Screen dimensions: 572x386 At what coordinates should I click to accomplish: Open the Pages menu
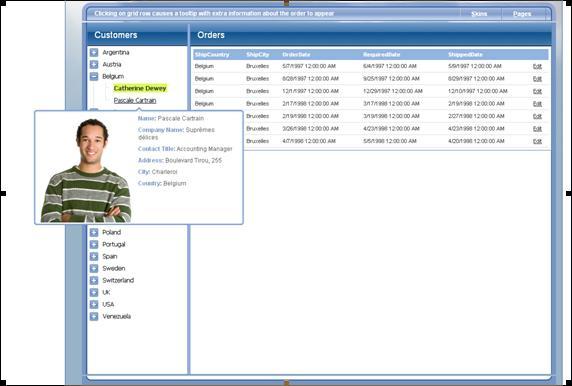pyautogui.click(x=522, y=14)
